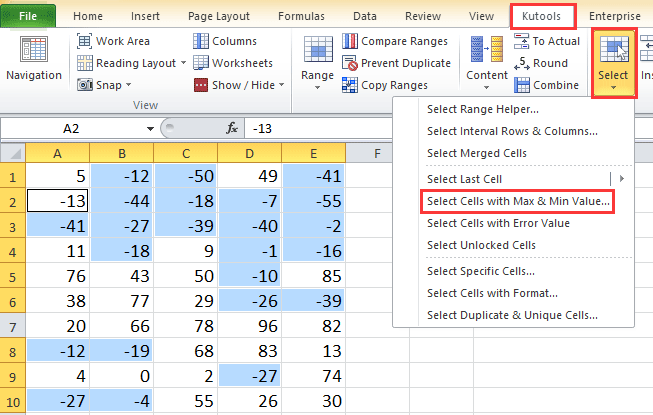Viewport: 653px width, 415px height.
Task: Select row 10 header
Action: [12, 402]
